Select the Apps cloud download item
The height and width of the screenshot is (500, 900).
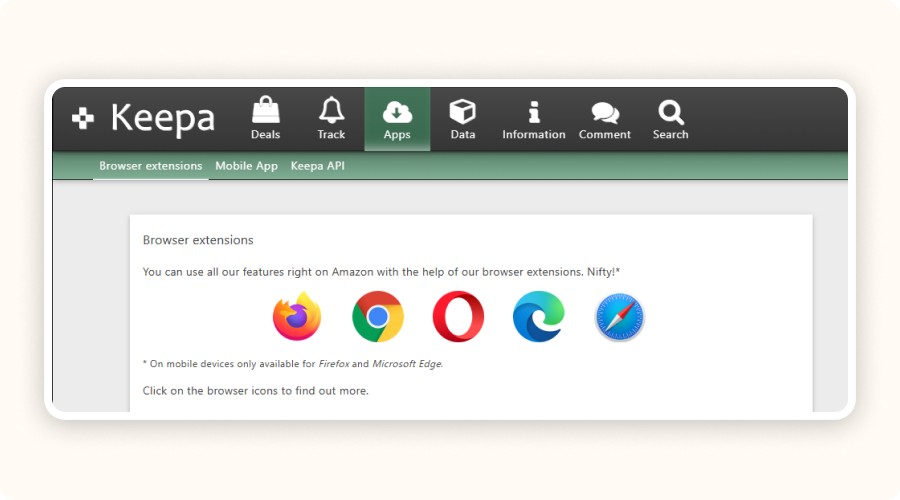click(397, 119)
